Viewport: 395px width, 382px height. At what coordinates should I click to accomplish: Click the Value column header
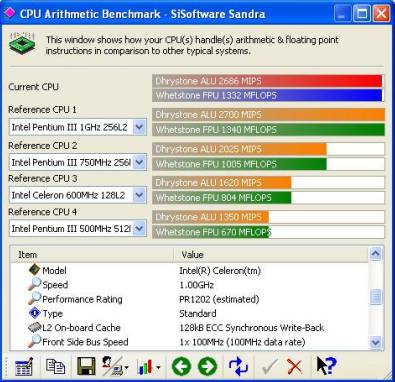[x=271, y=255]
